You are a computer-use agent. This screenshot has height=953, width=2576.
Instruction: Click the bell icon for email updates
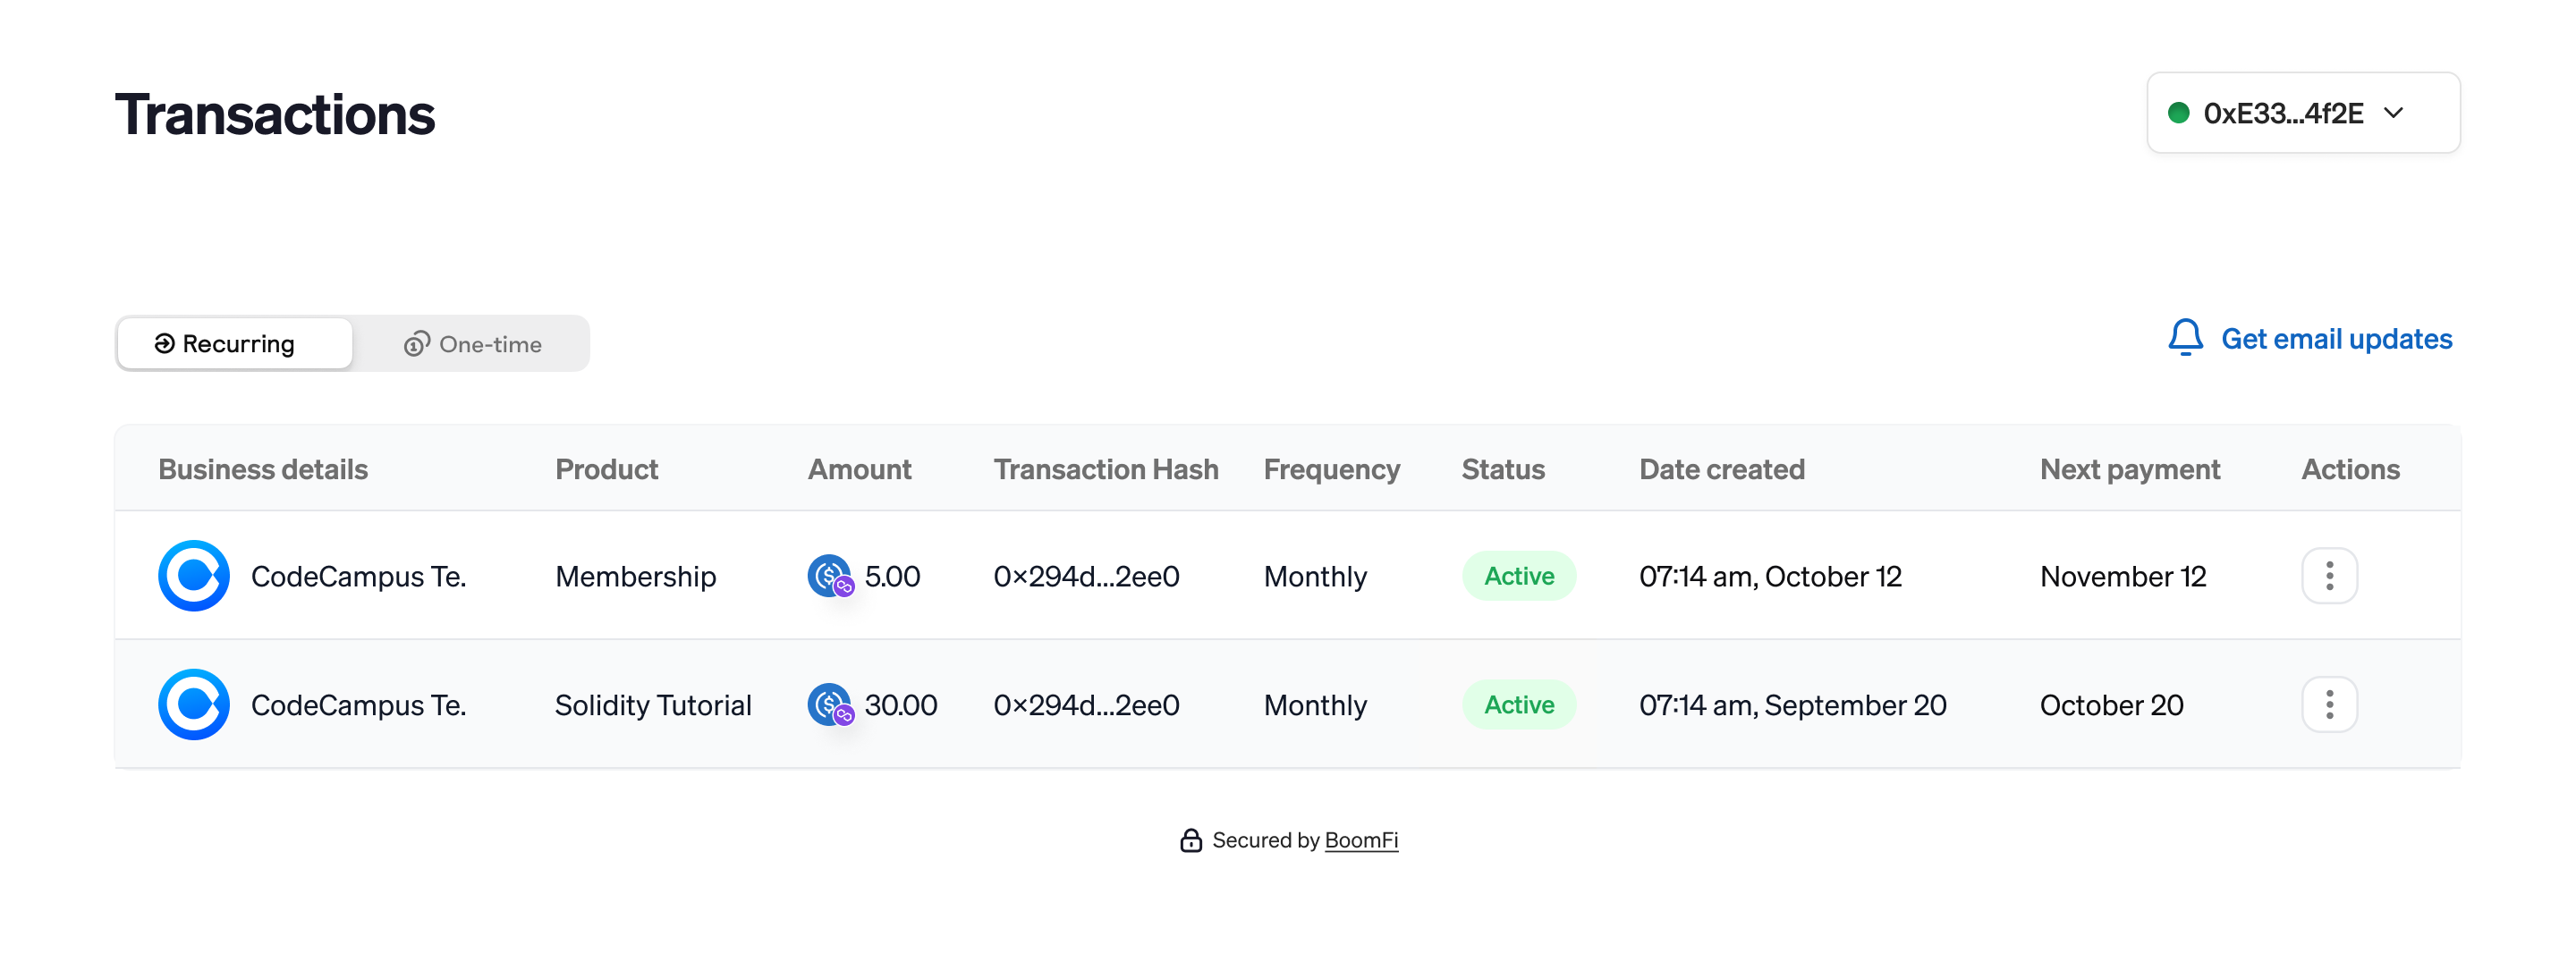(2185, 338)
